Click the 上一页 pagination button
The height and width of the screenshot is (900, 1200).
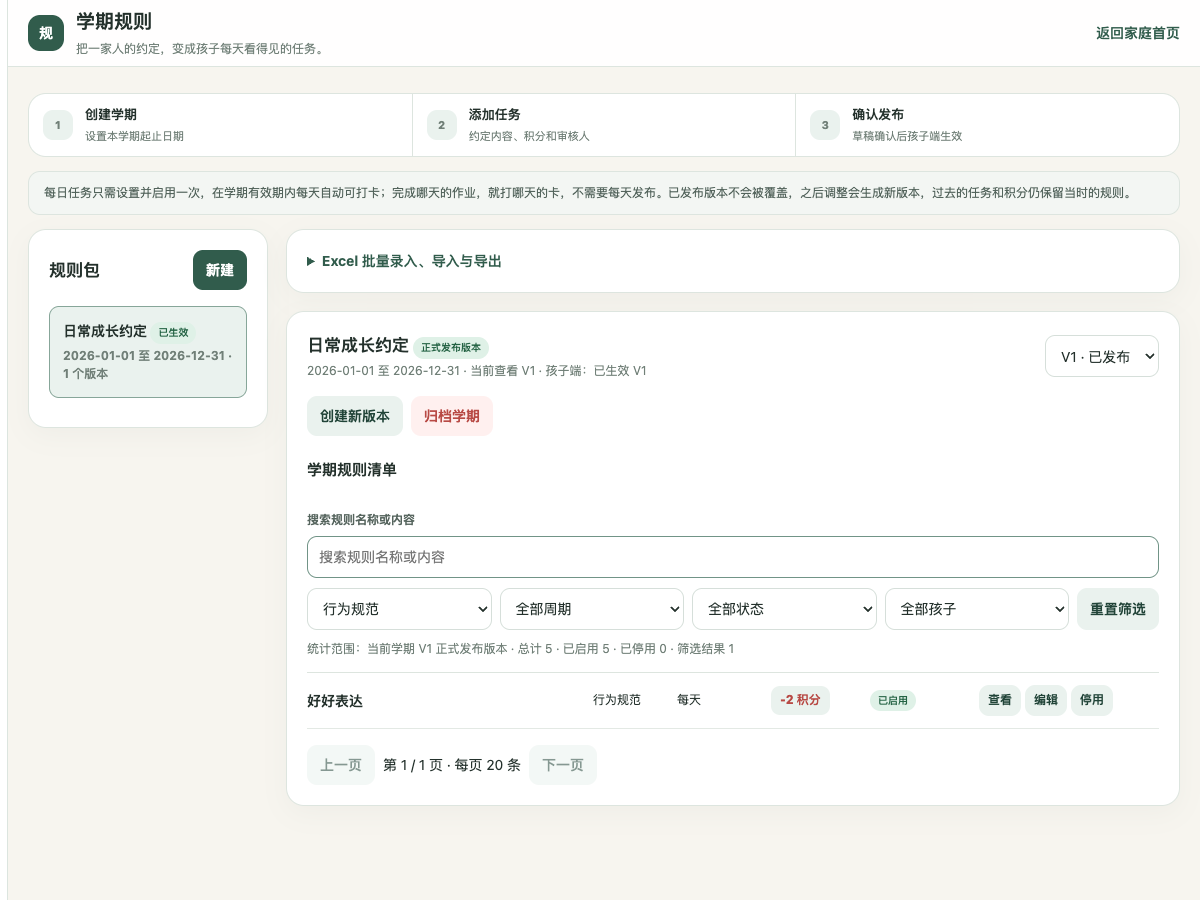(x=341, y=765)
